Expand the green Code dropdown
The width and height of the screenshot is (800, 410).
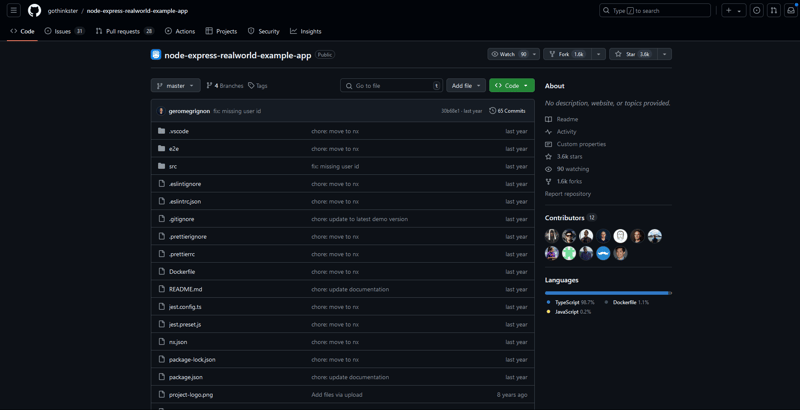pos(511,86)
